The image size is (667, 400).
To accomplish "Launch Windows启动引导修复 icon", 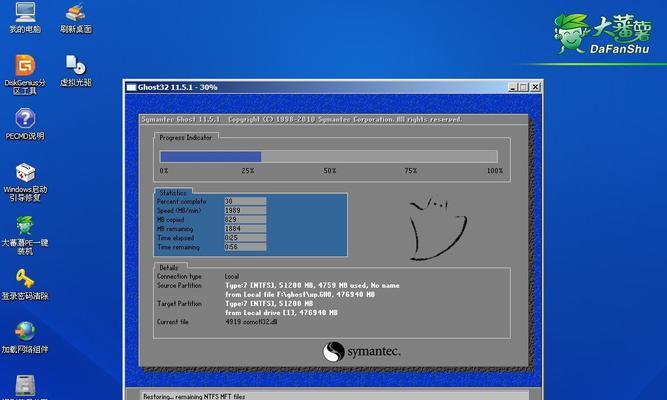I will tap(25, 182).
